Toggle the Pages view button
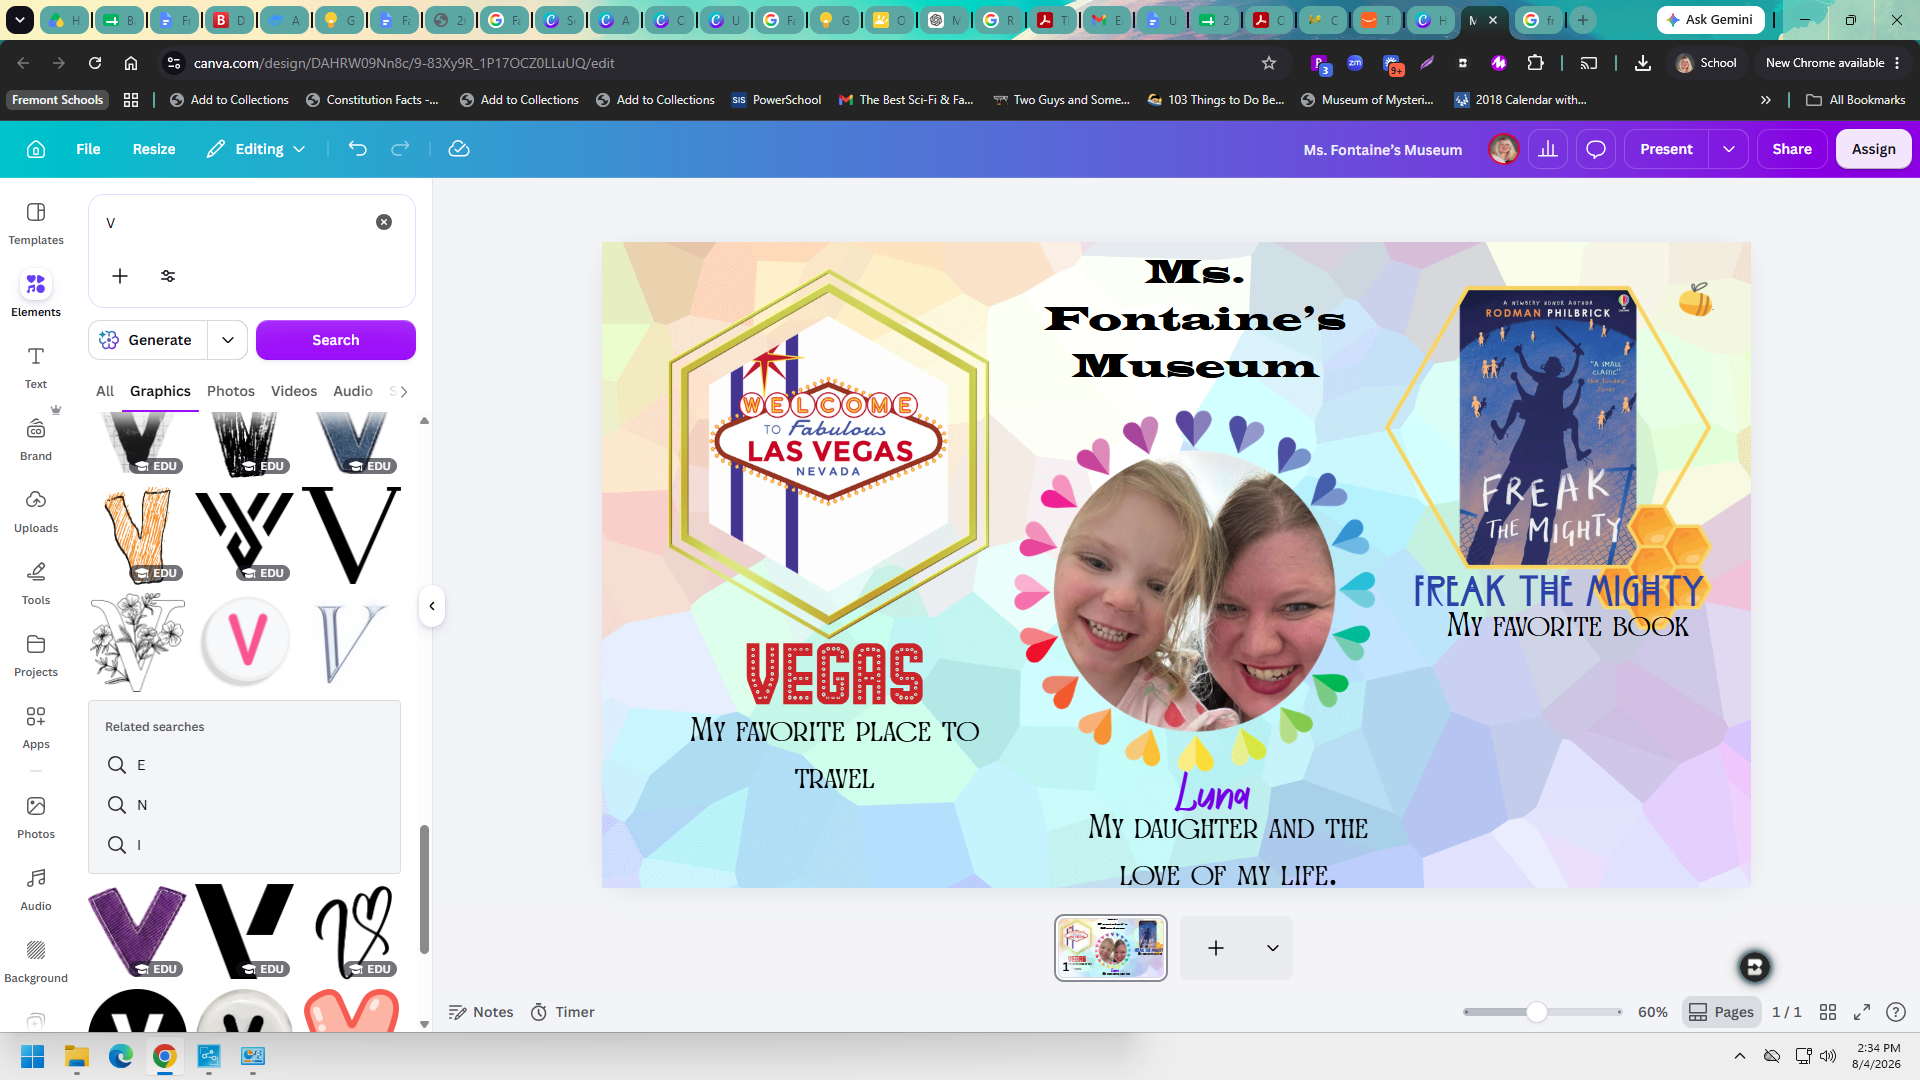Screen dimensions: 1920x1080 1721,1012
